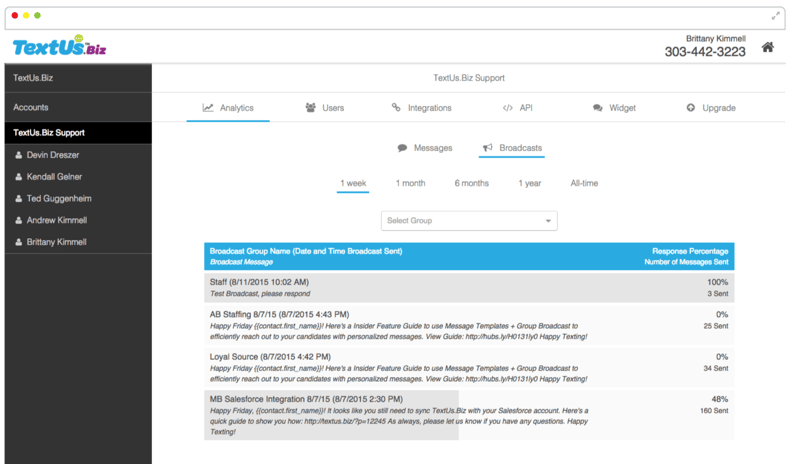Click the Widget chat bubbles icon
Viewport: 790px width, 464px height.
(598, 108)
